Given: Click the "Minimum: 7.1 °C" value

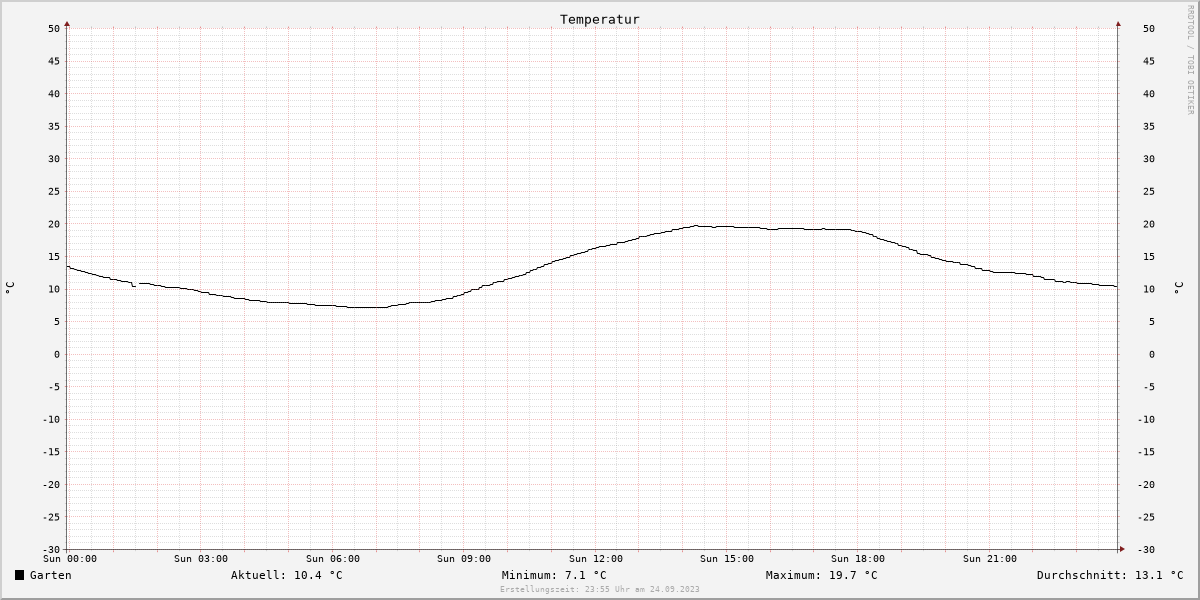Looking at the screenshot, I should [x=554, y=575].
